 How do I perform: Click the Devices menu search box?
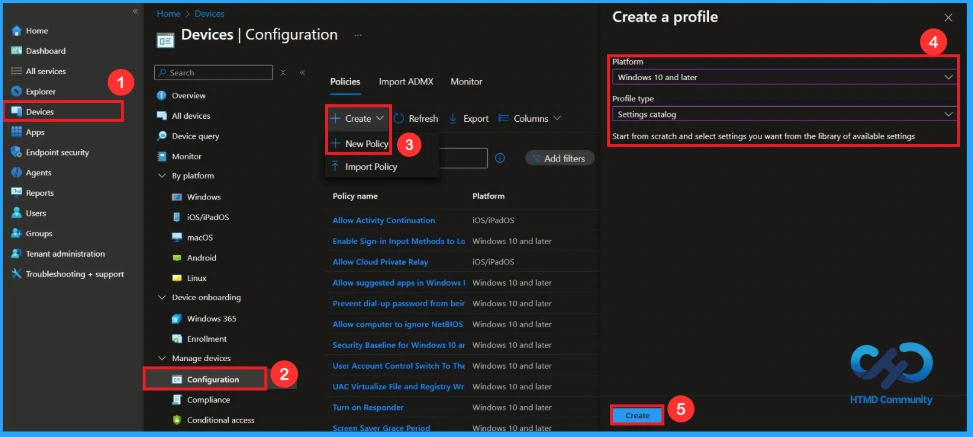click(213, 73)
